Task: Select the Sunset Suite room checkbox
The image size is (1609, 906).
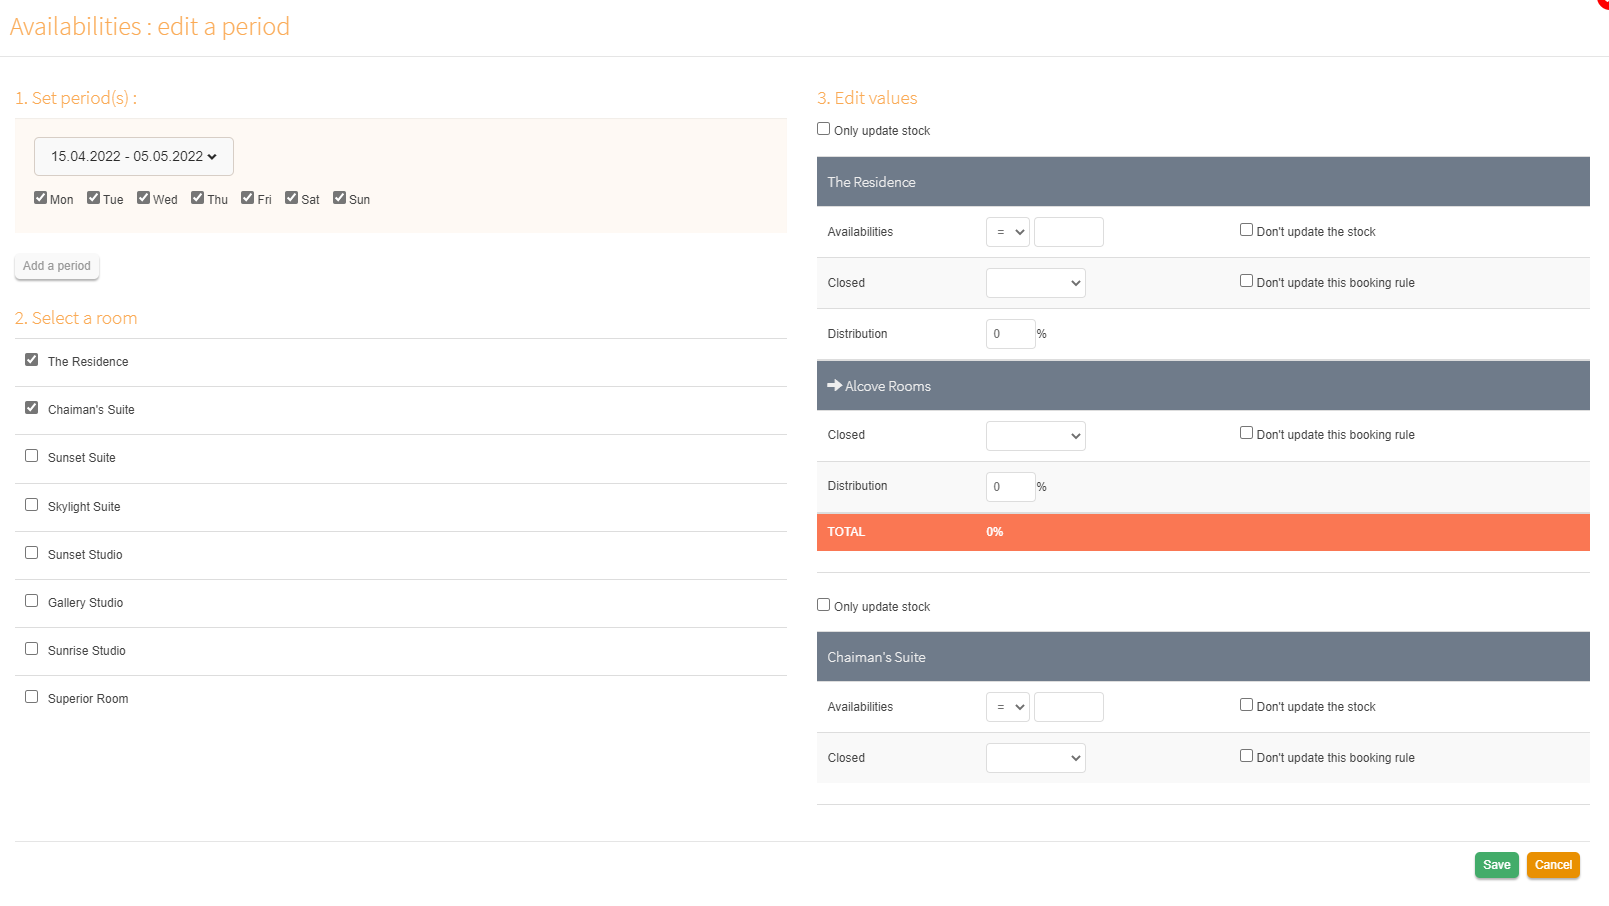Action: click(32, 456)
